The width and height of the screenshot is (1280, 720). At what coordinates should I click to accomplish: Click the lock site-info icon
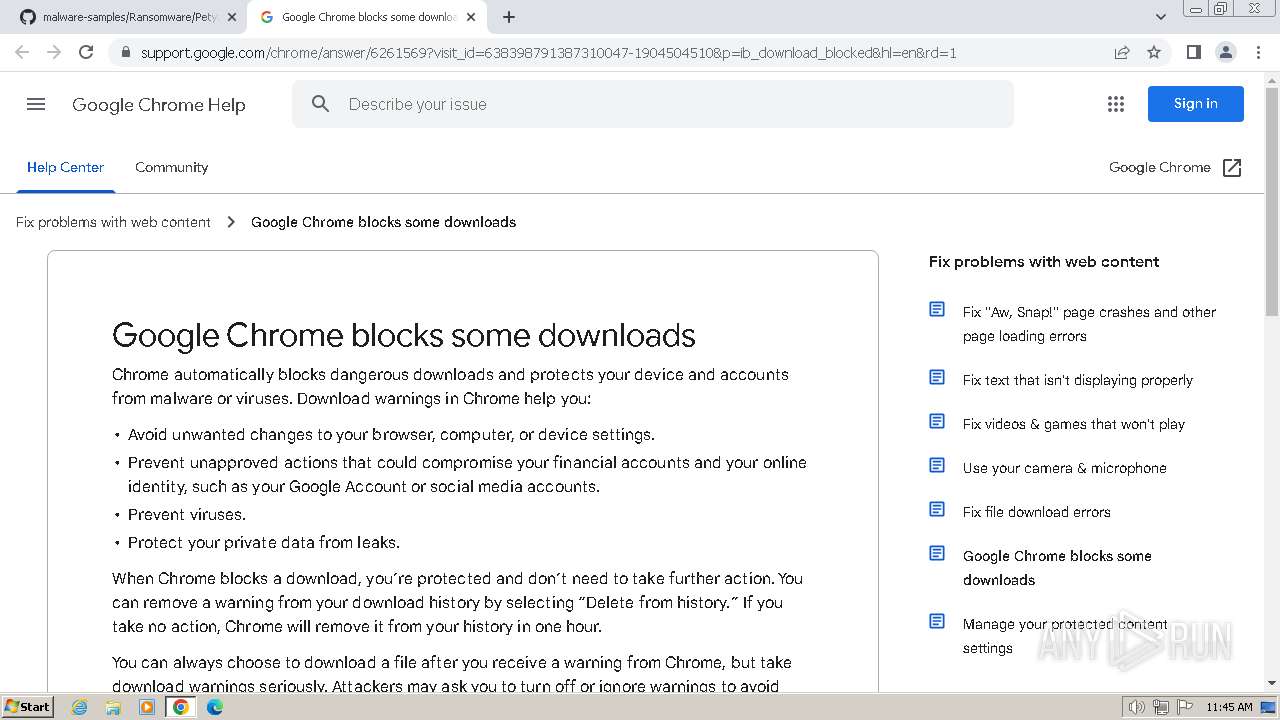point(125,53)
